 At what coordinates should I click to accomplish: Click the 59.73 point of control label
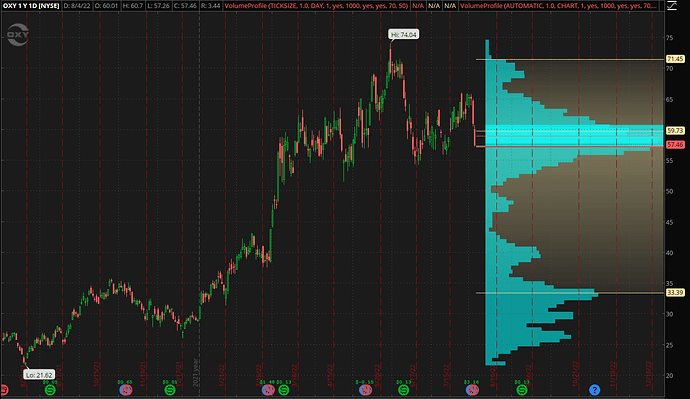click(x=675, y=131)
